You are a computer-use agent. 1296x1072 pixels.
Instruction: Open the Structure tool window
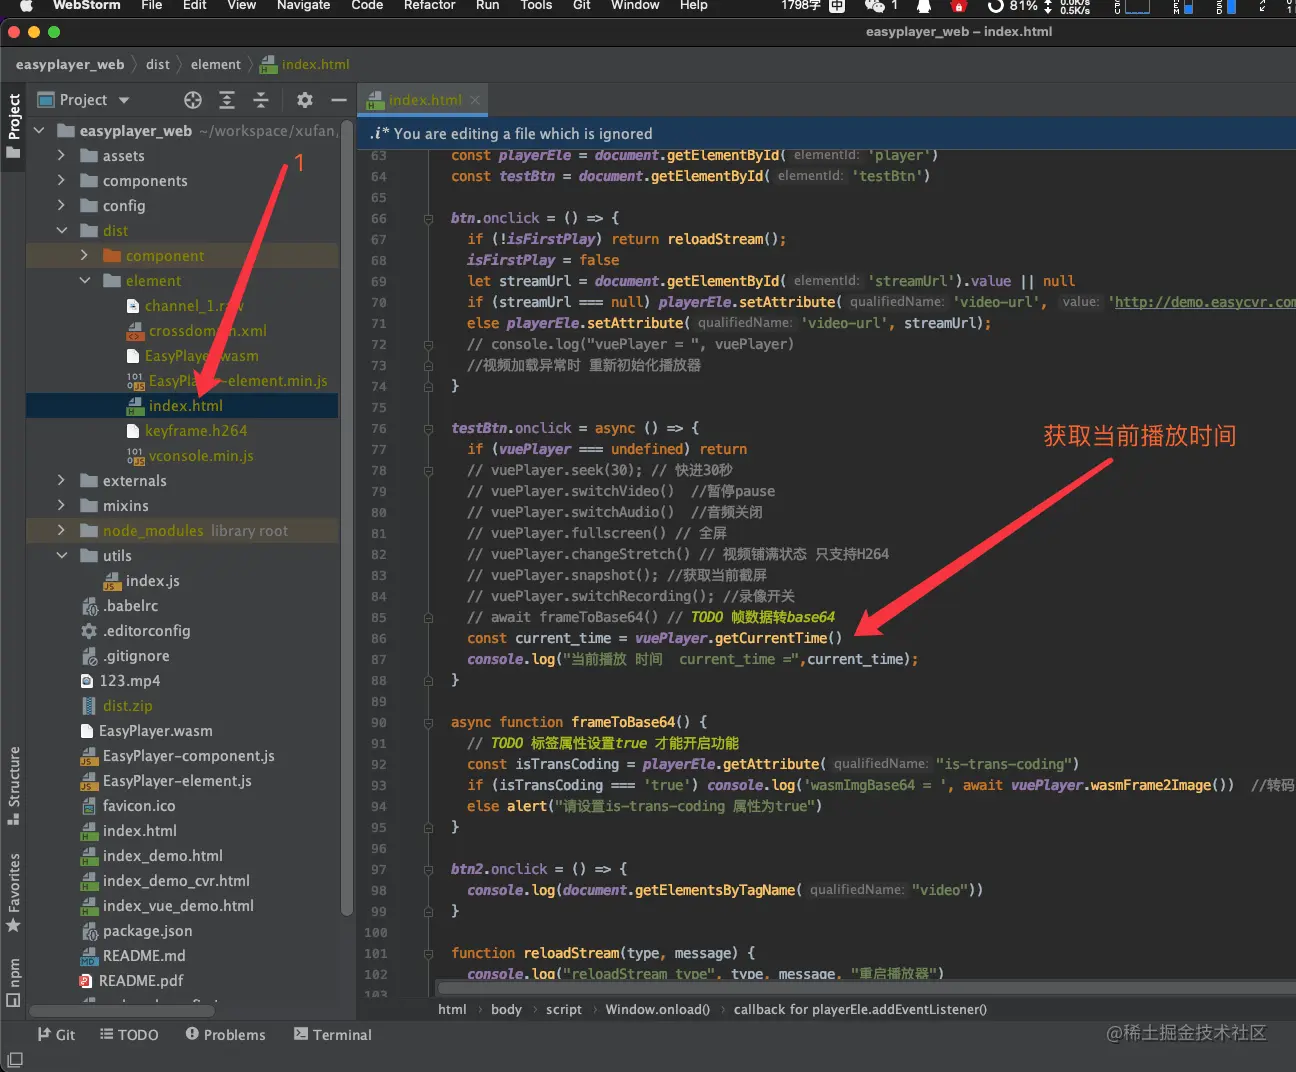pyautogui.click(x=14, y=785)
